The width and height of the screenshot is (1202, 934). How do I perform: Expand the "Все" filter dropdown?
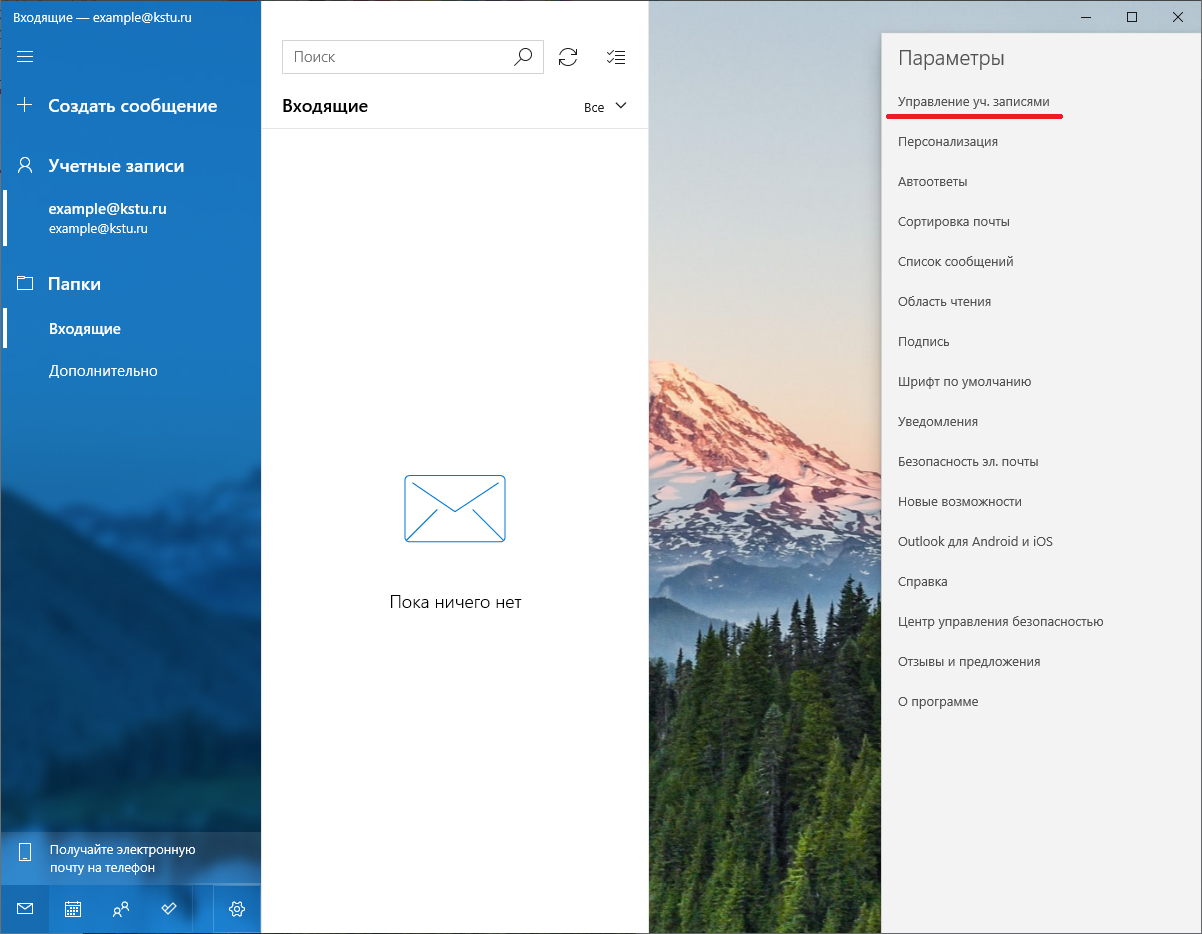point(605,107)
